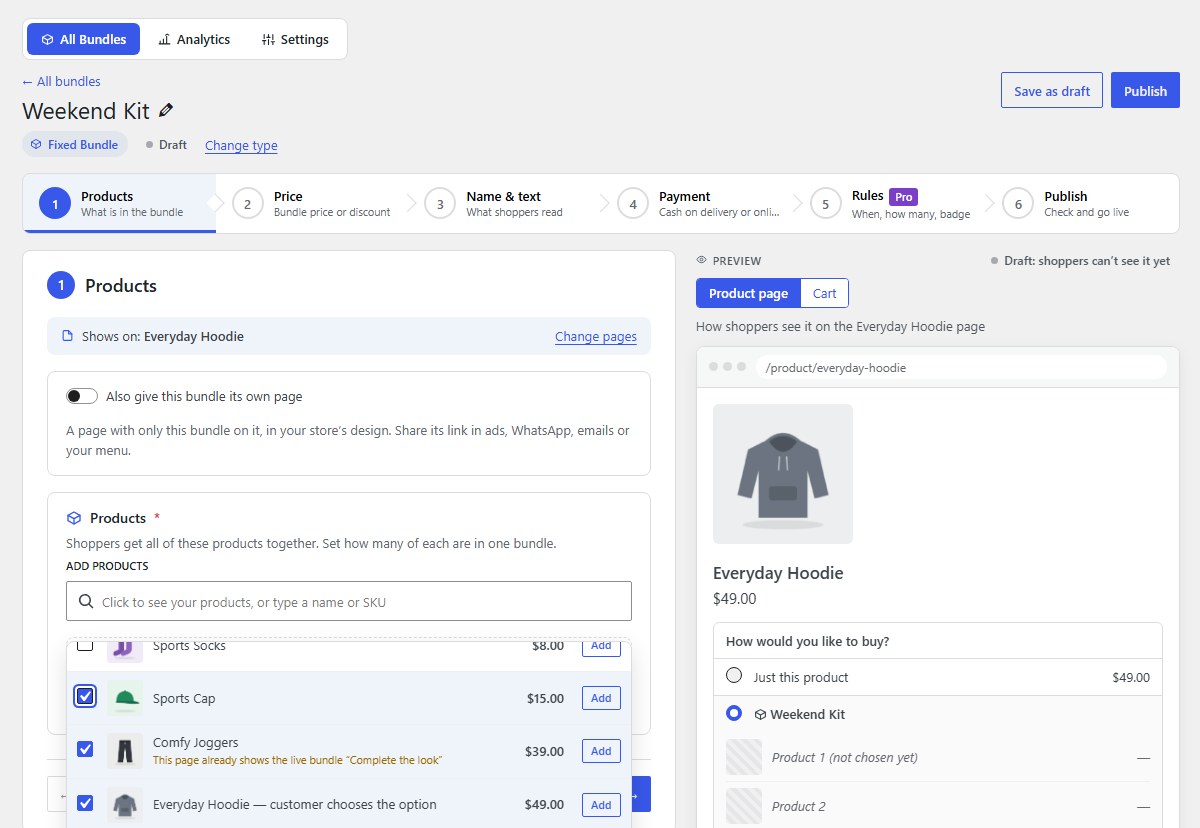Click the Change type link

[241, 145]
